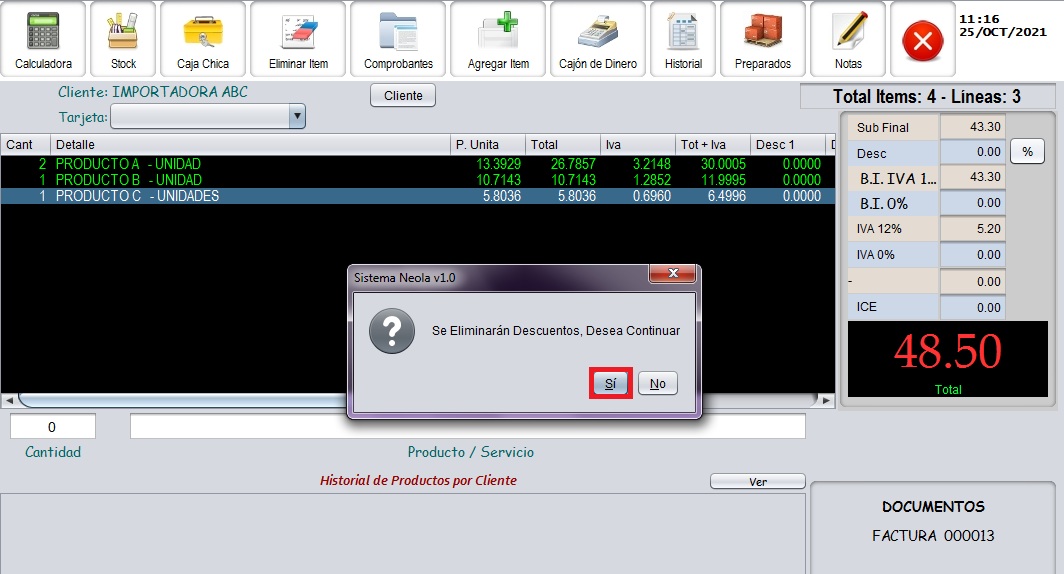Click the Ver history button
The height and width of the screenshot is (574, 1064).
757,482
